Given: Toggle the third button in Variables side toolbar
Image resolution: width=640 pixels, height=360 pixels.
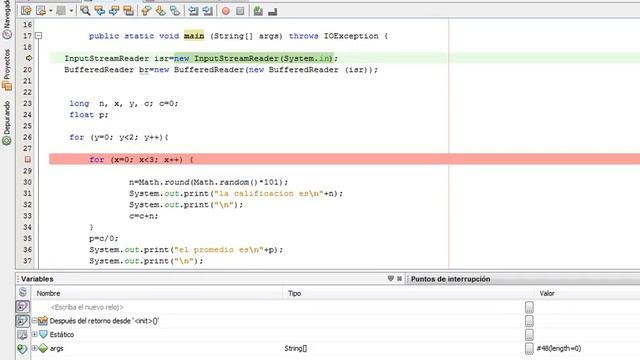Looking at the screenshot, I should (23, 320).
